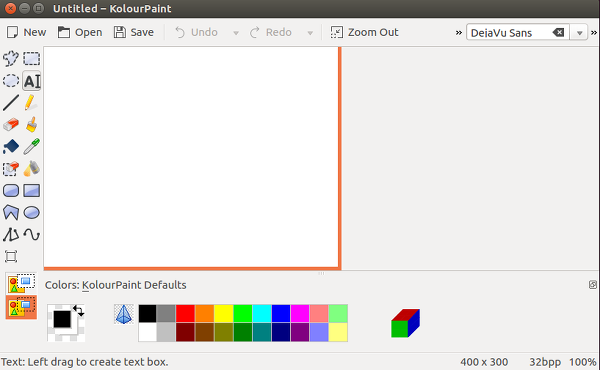The image size is (600, 370).
Task: Select the Pen tool
Action: (31, 103)
